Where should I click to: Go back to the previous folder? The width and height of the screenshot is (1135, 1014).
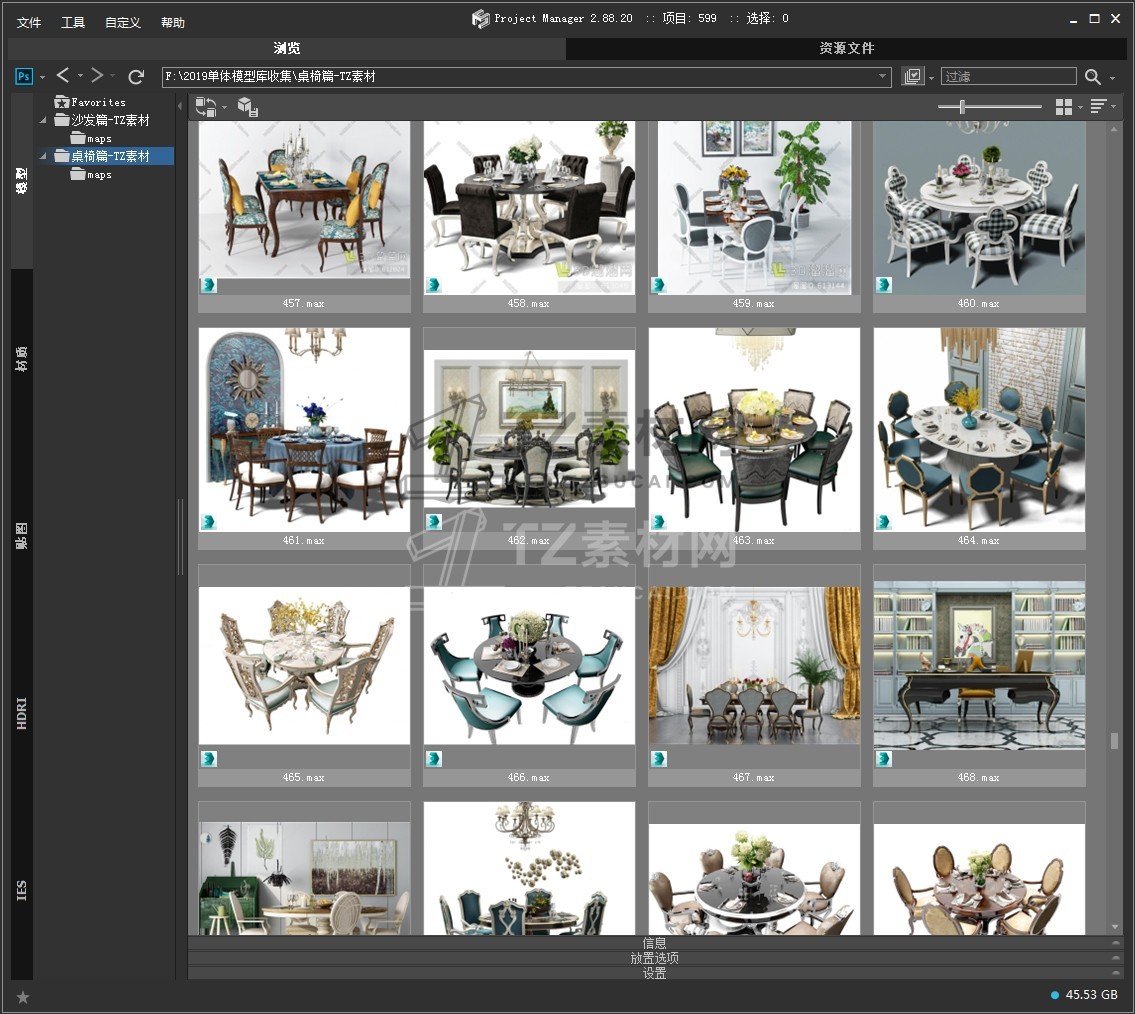63,76
